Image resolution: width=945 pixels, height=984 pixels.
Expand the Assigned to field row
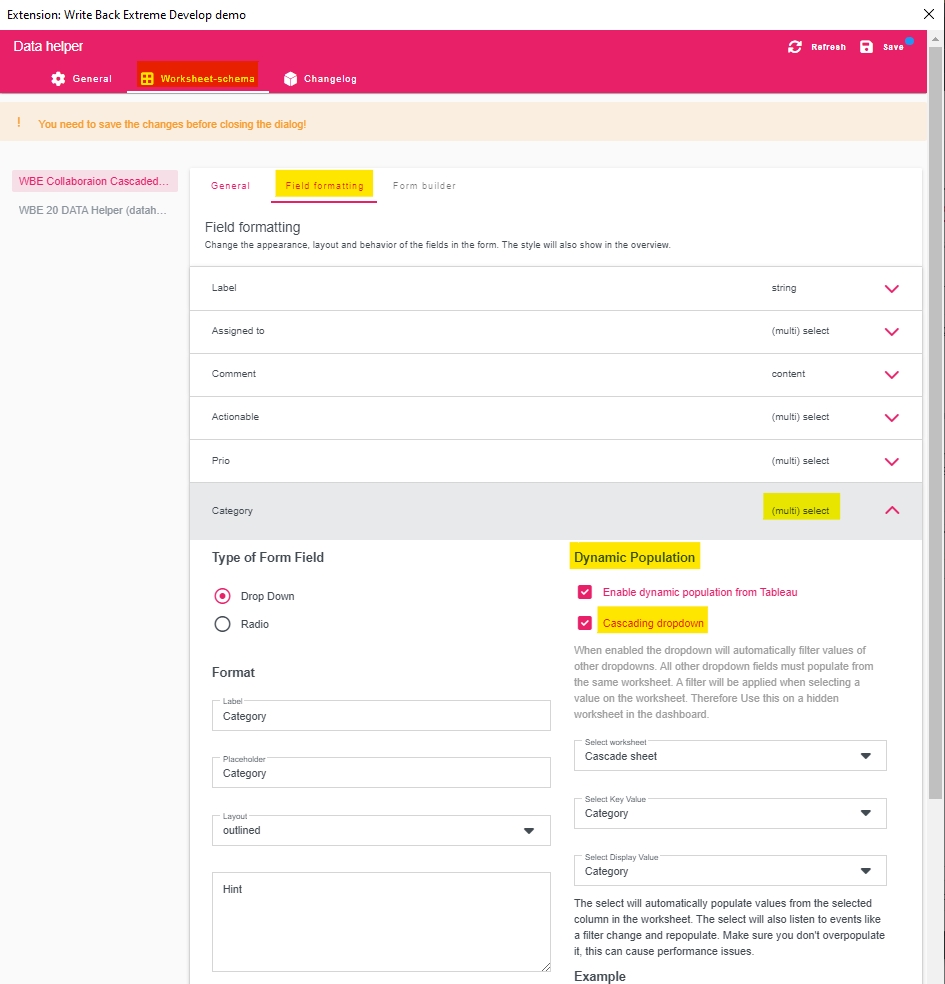coord(891,332)
